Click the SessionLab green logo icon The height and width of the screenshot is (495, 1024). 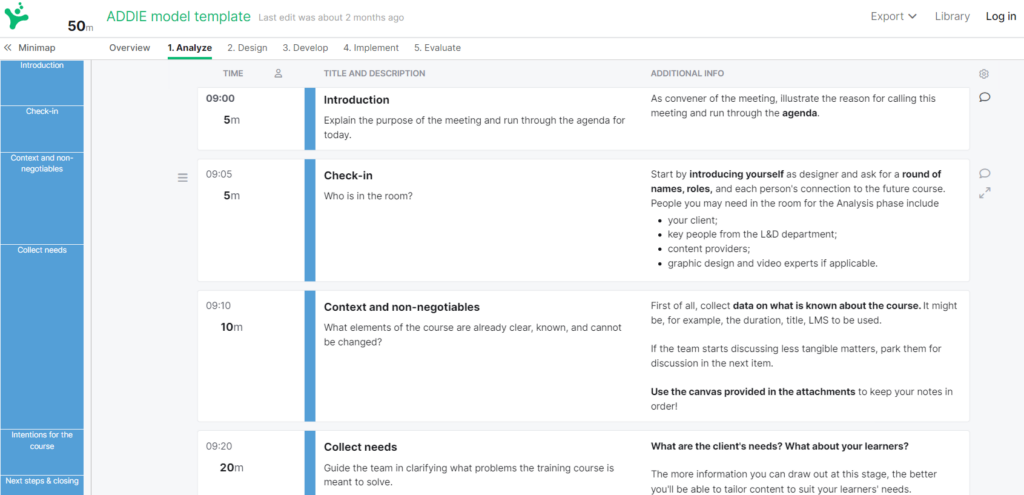point(16,16)
